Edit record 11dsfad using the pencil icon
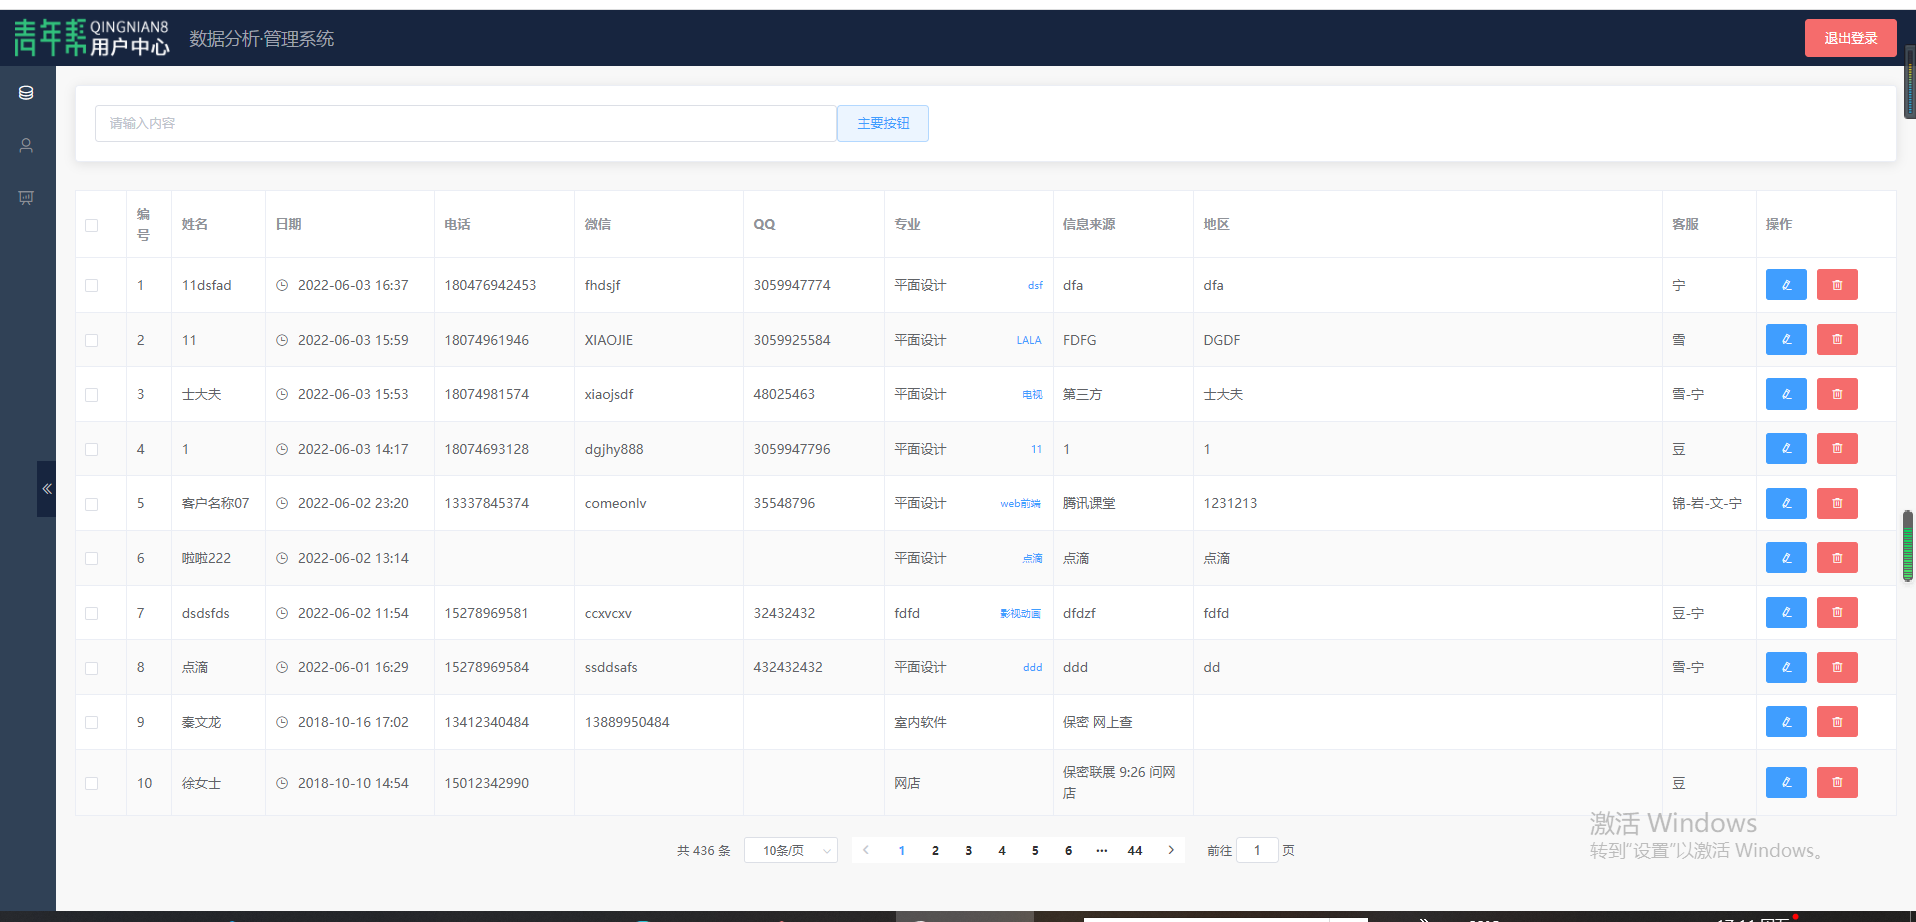Screen dimensions: 1916x922 [x=1786, y=284]
